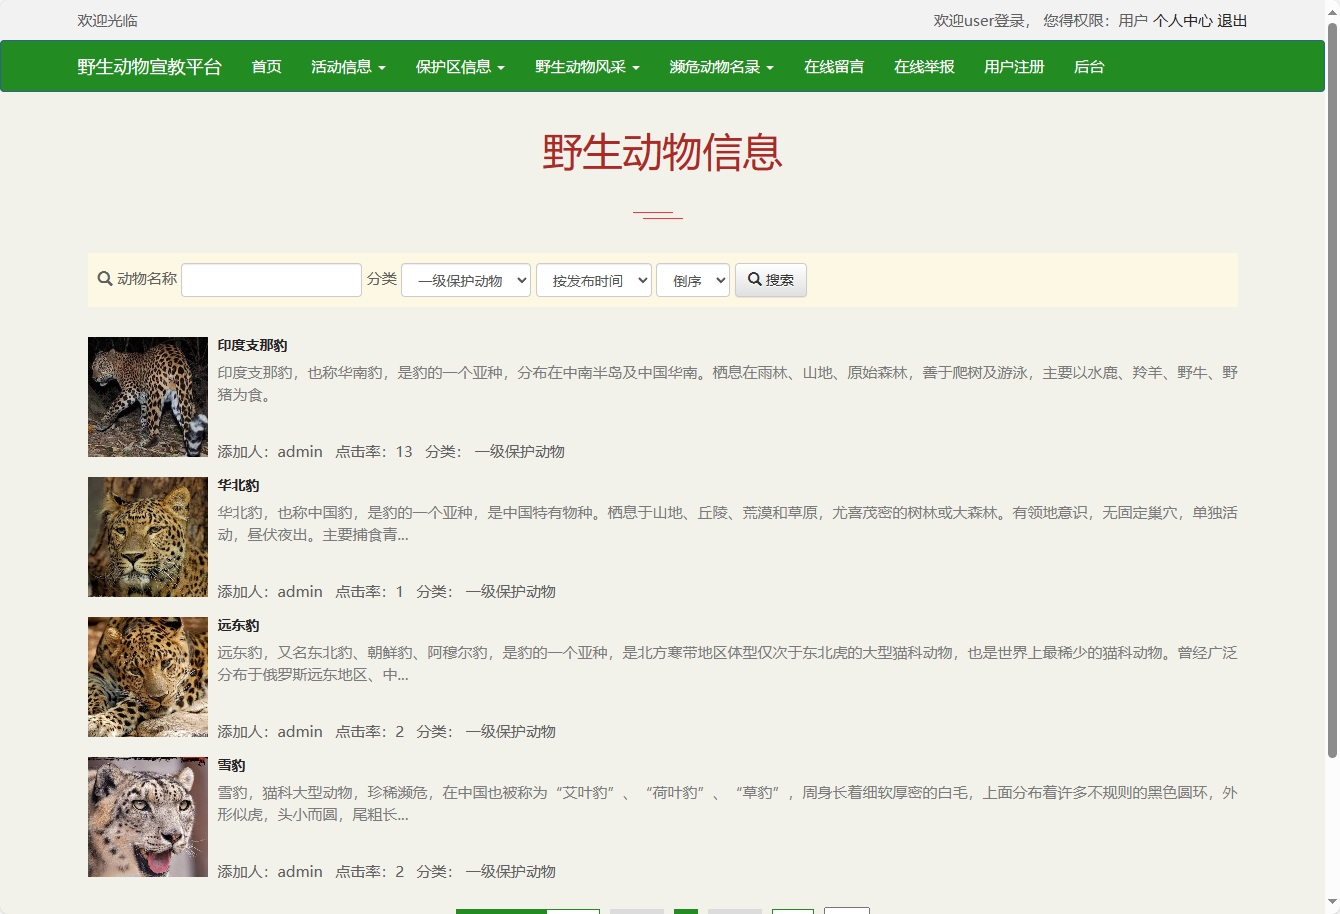The height and width of the screenshot is (914, 1340).
Task: Click the 在线举报 nav item
Action: tap(923, 66)
